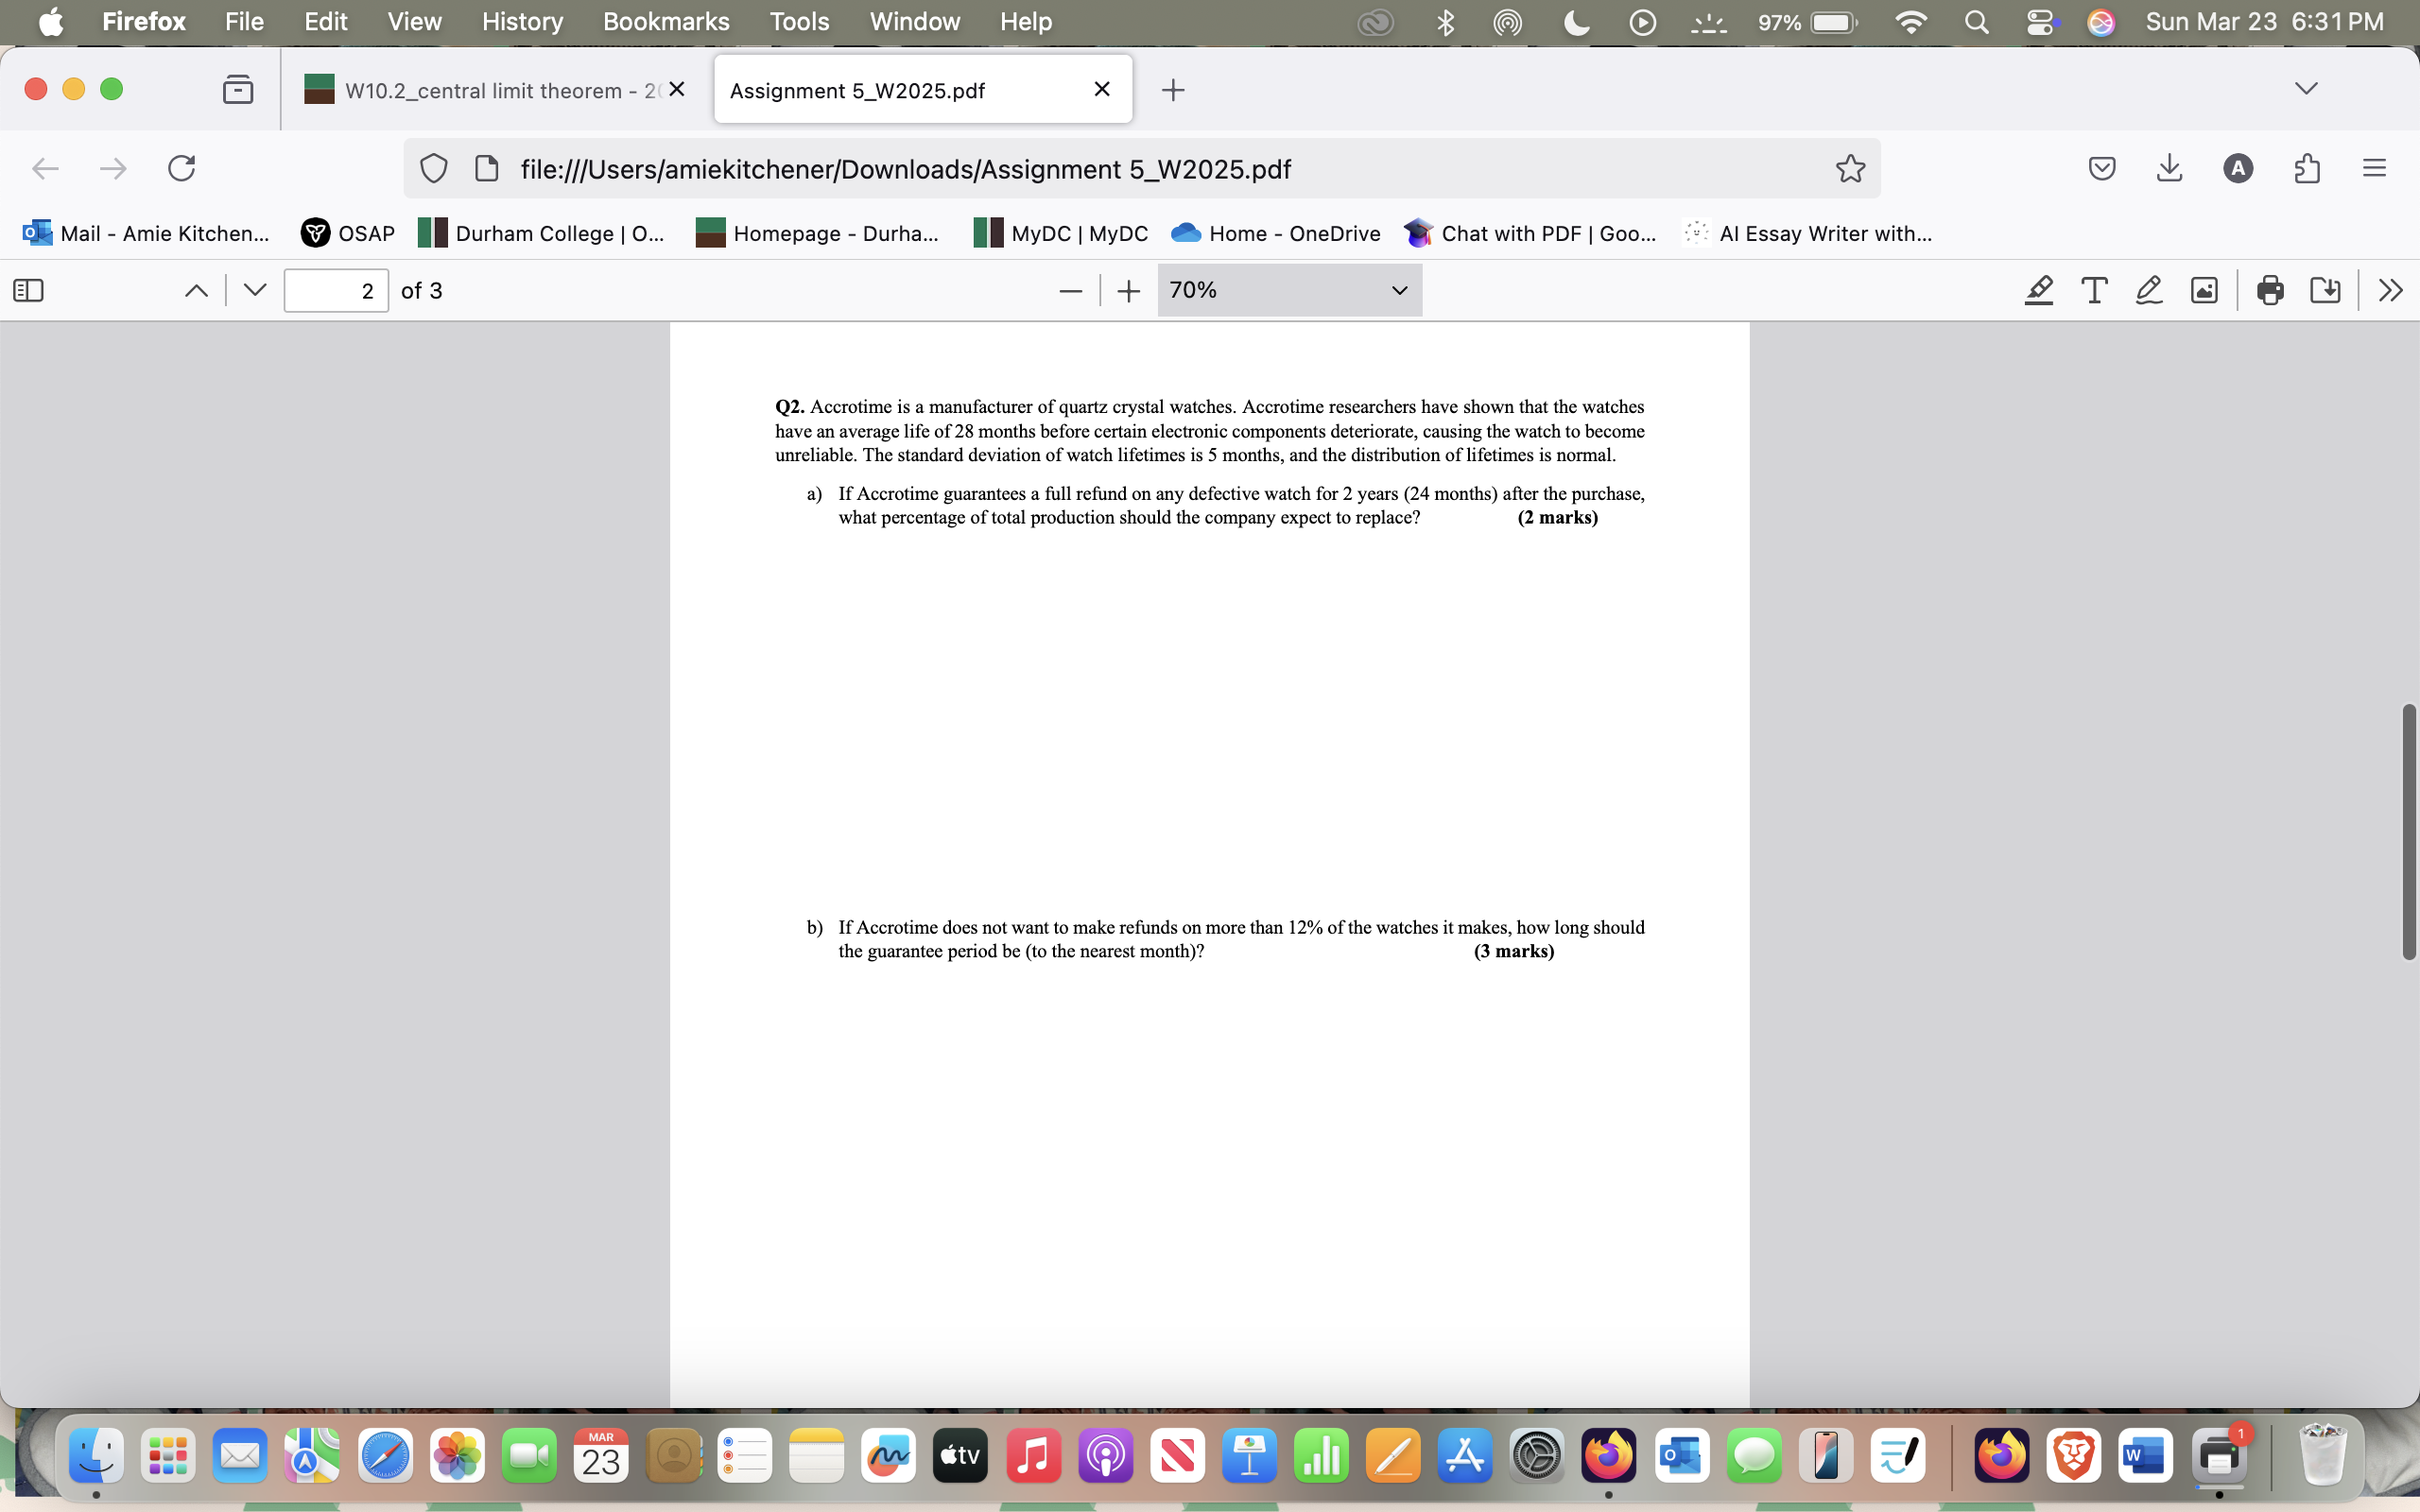Expand the list of all tabs

point(2307,88)
